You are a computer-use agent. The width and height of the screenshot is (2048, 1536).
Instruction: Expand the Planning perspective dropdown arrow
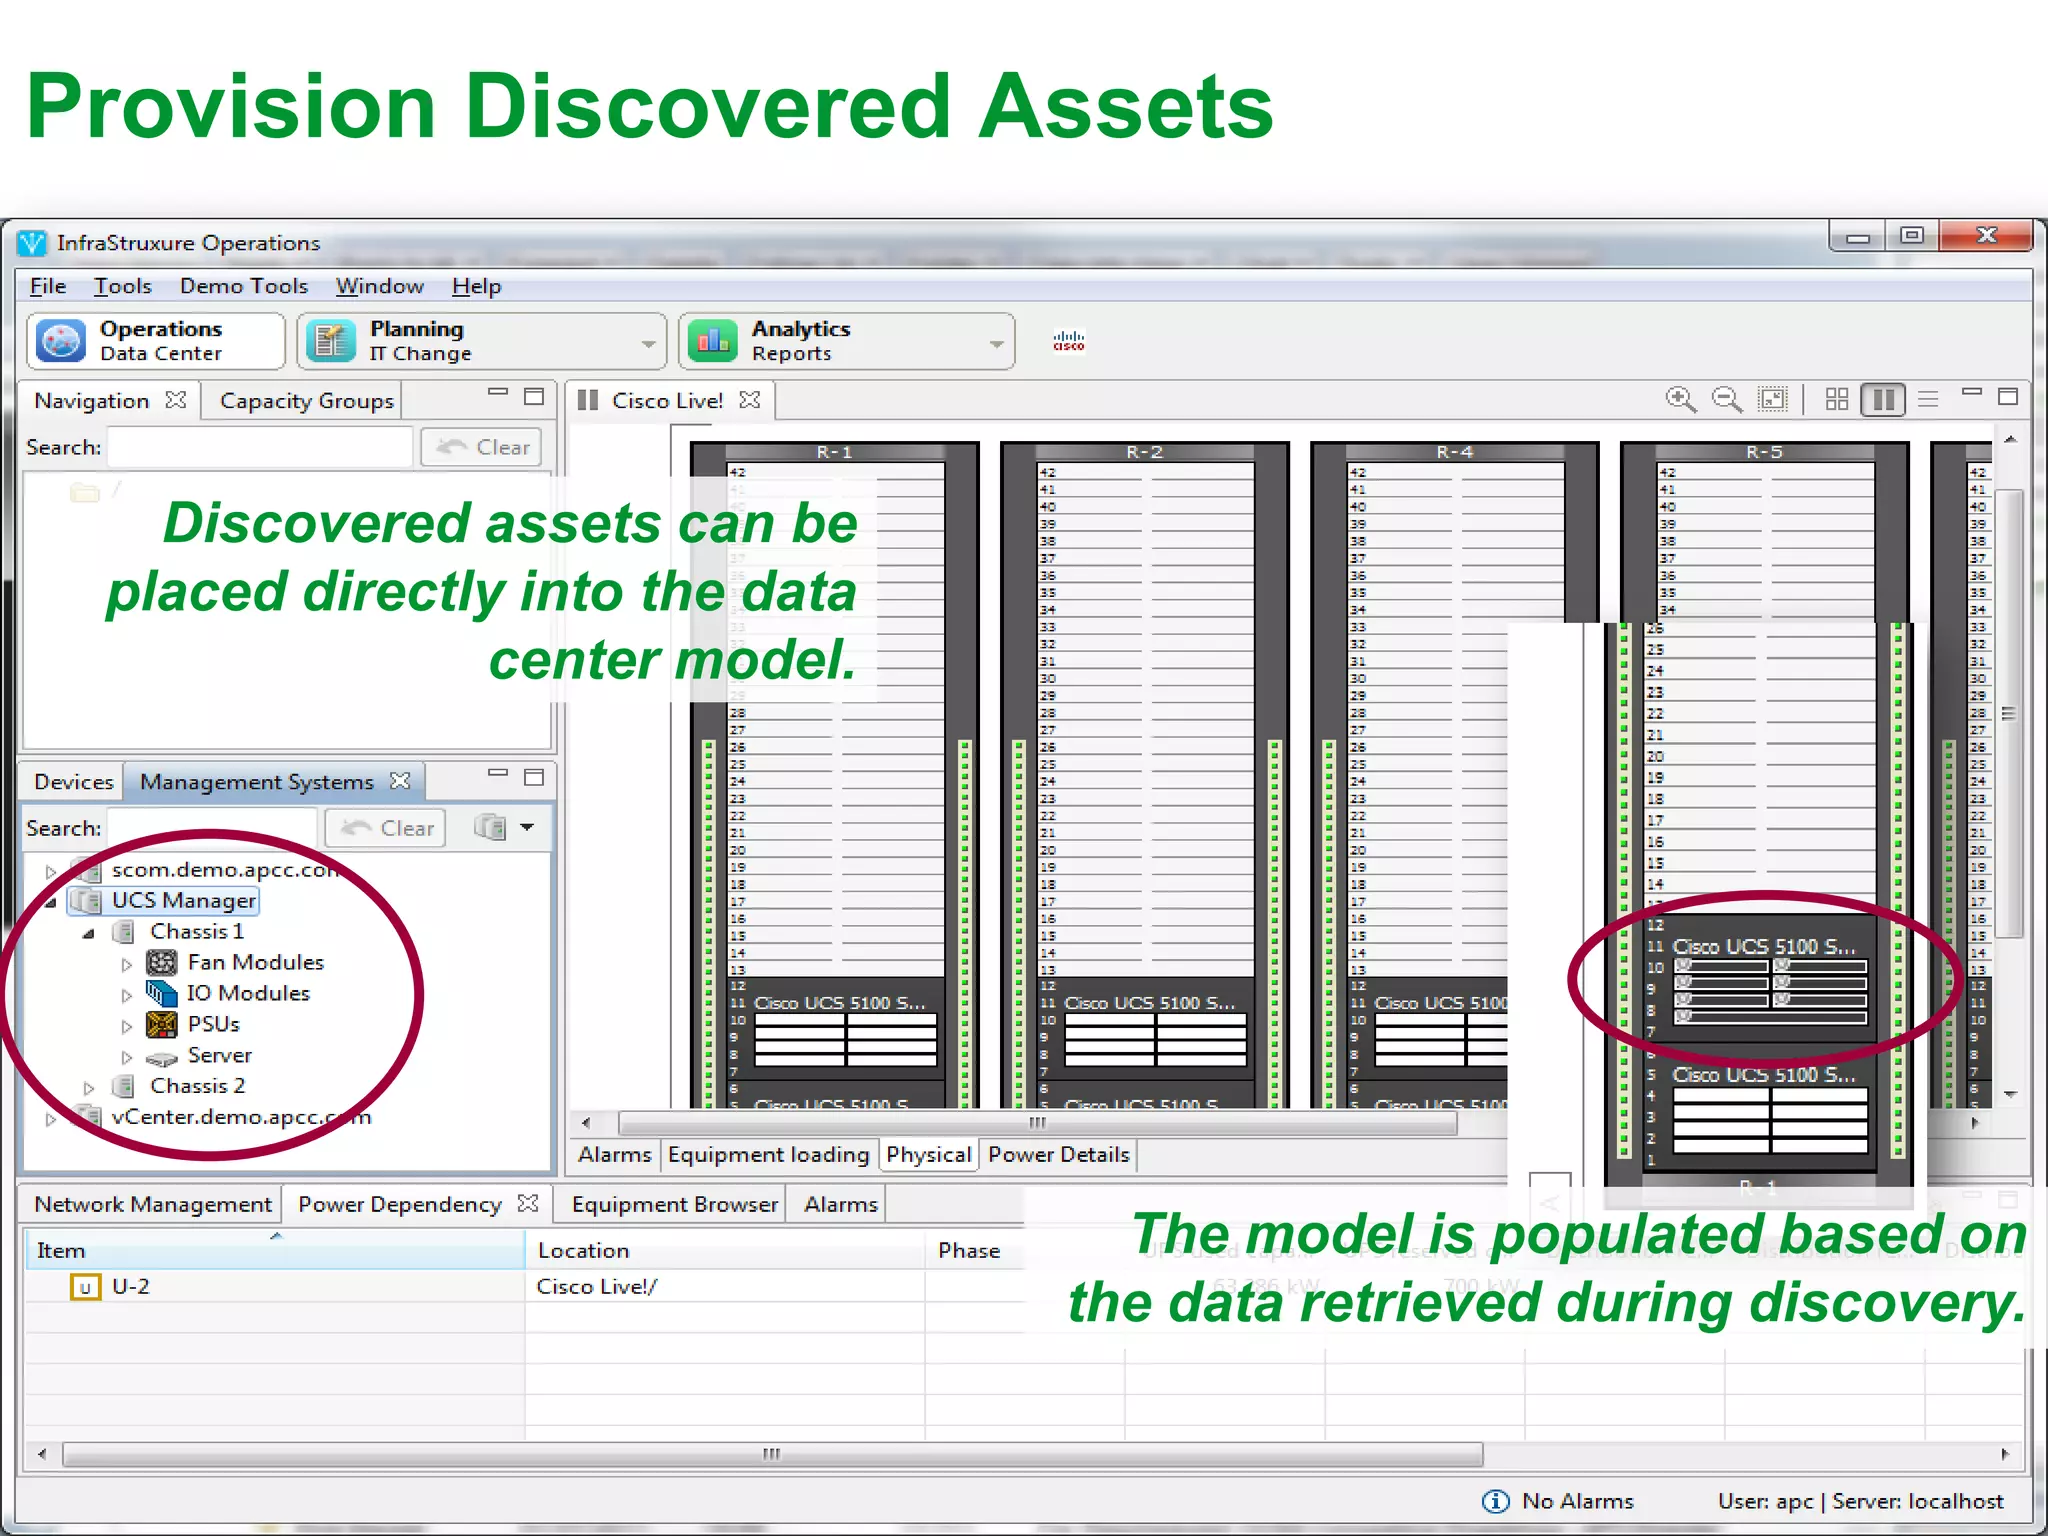click(649, 343)
